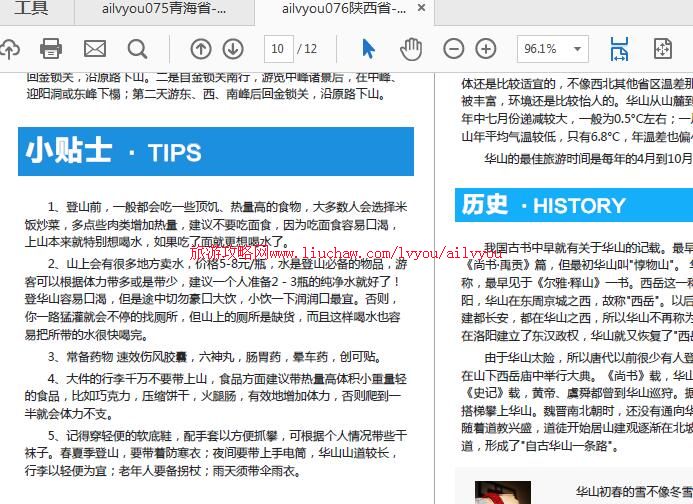
Task: Zoom in with plus button
Action: (x=486, y=49)
